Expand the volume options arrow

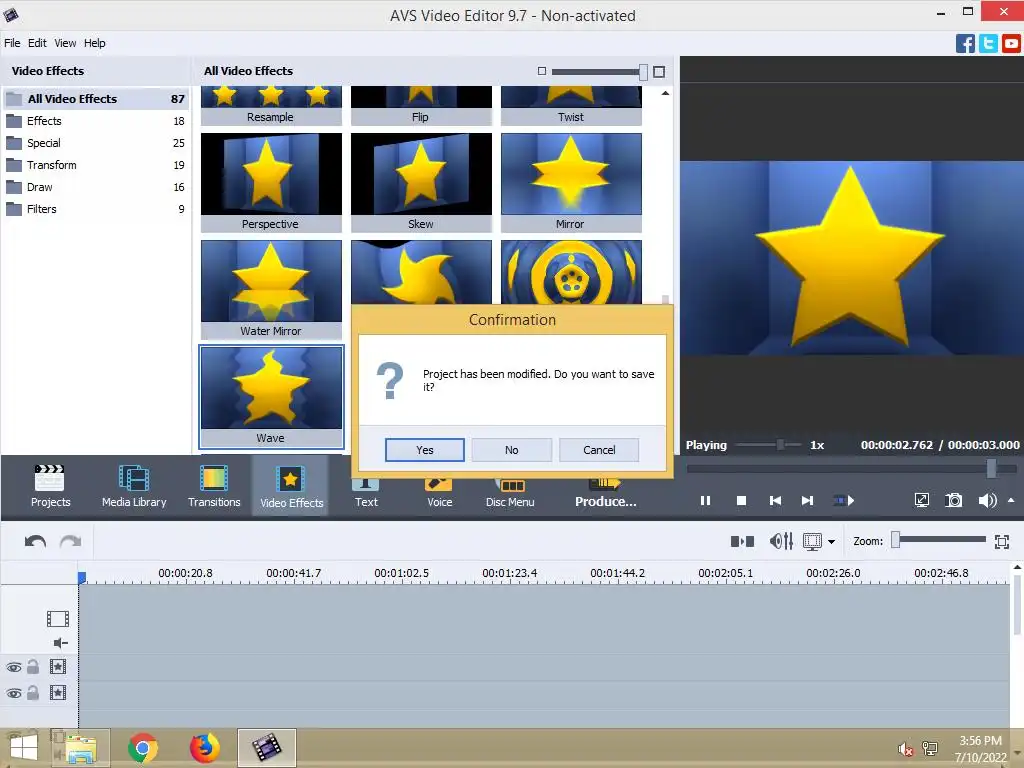click(x=1011, y=500)
